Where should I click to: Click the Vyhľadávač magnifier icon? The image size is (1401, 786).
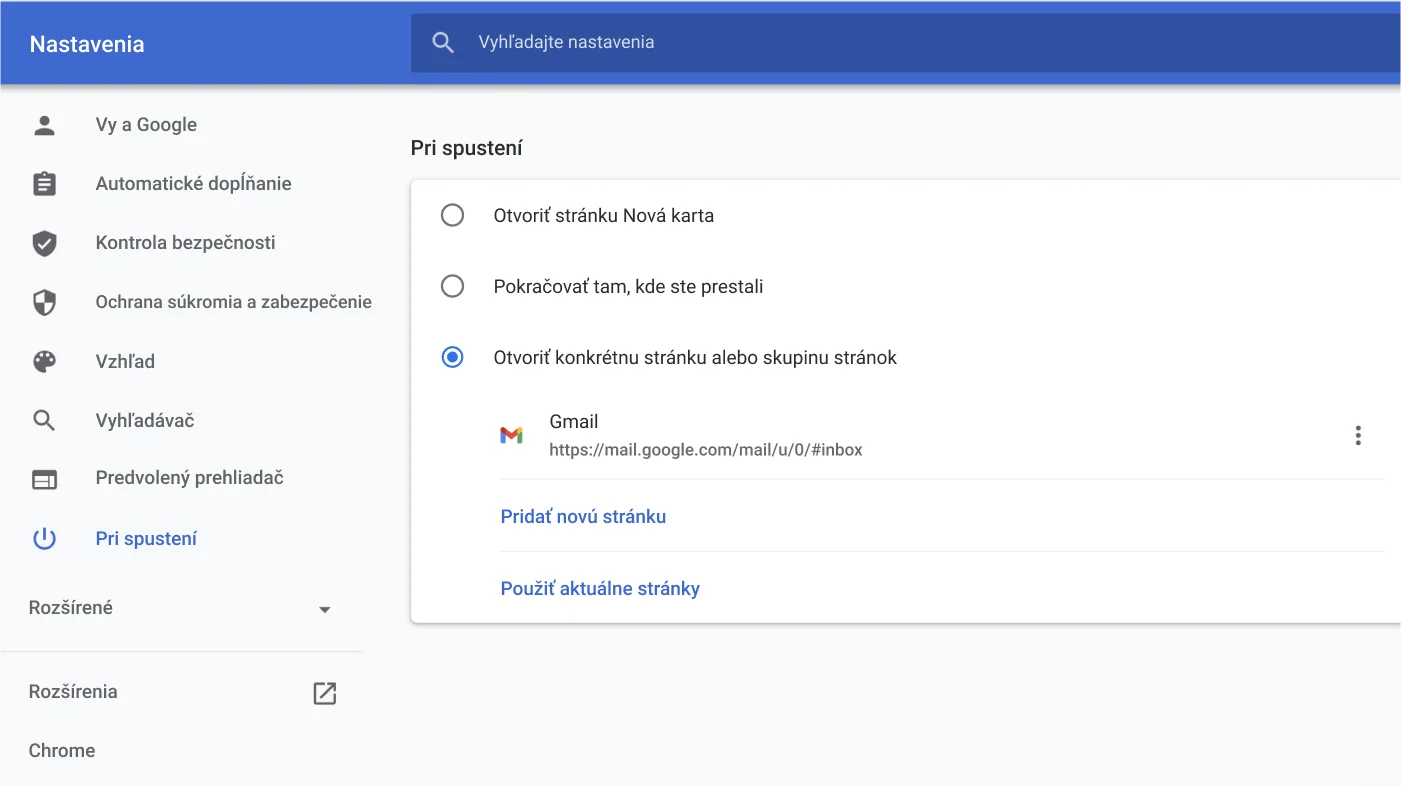click(44, 420)
